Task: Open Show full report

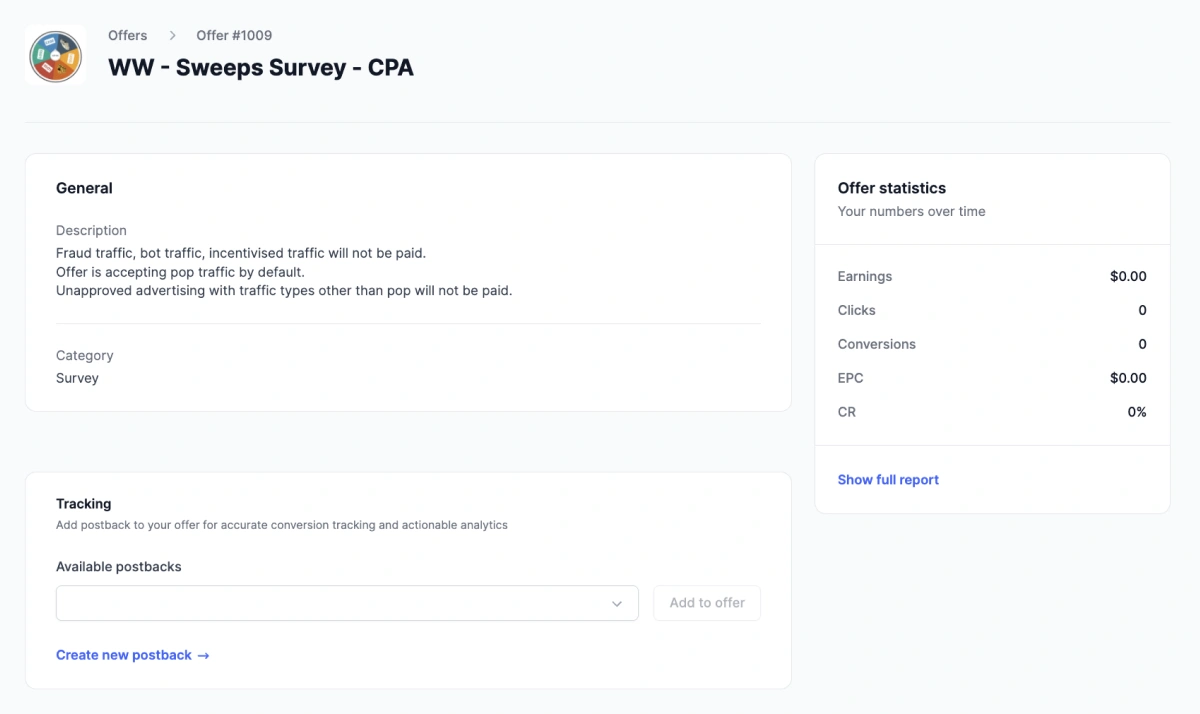Action: [888, 479]
